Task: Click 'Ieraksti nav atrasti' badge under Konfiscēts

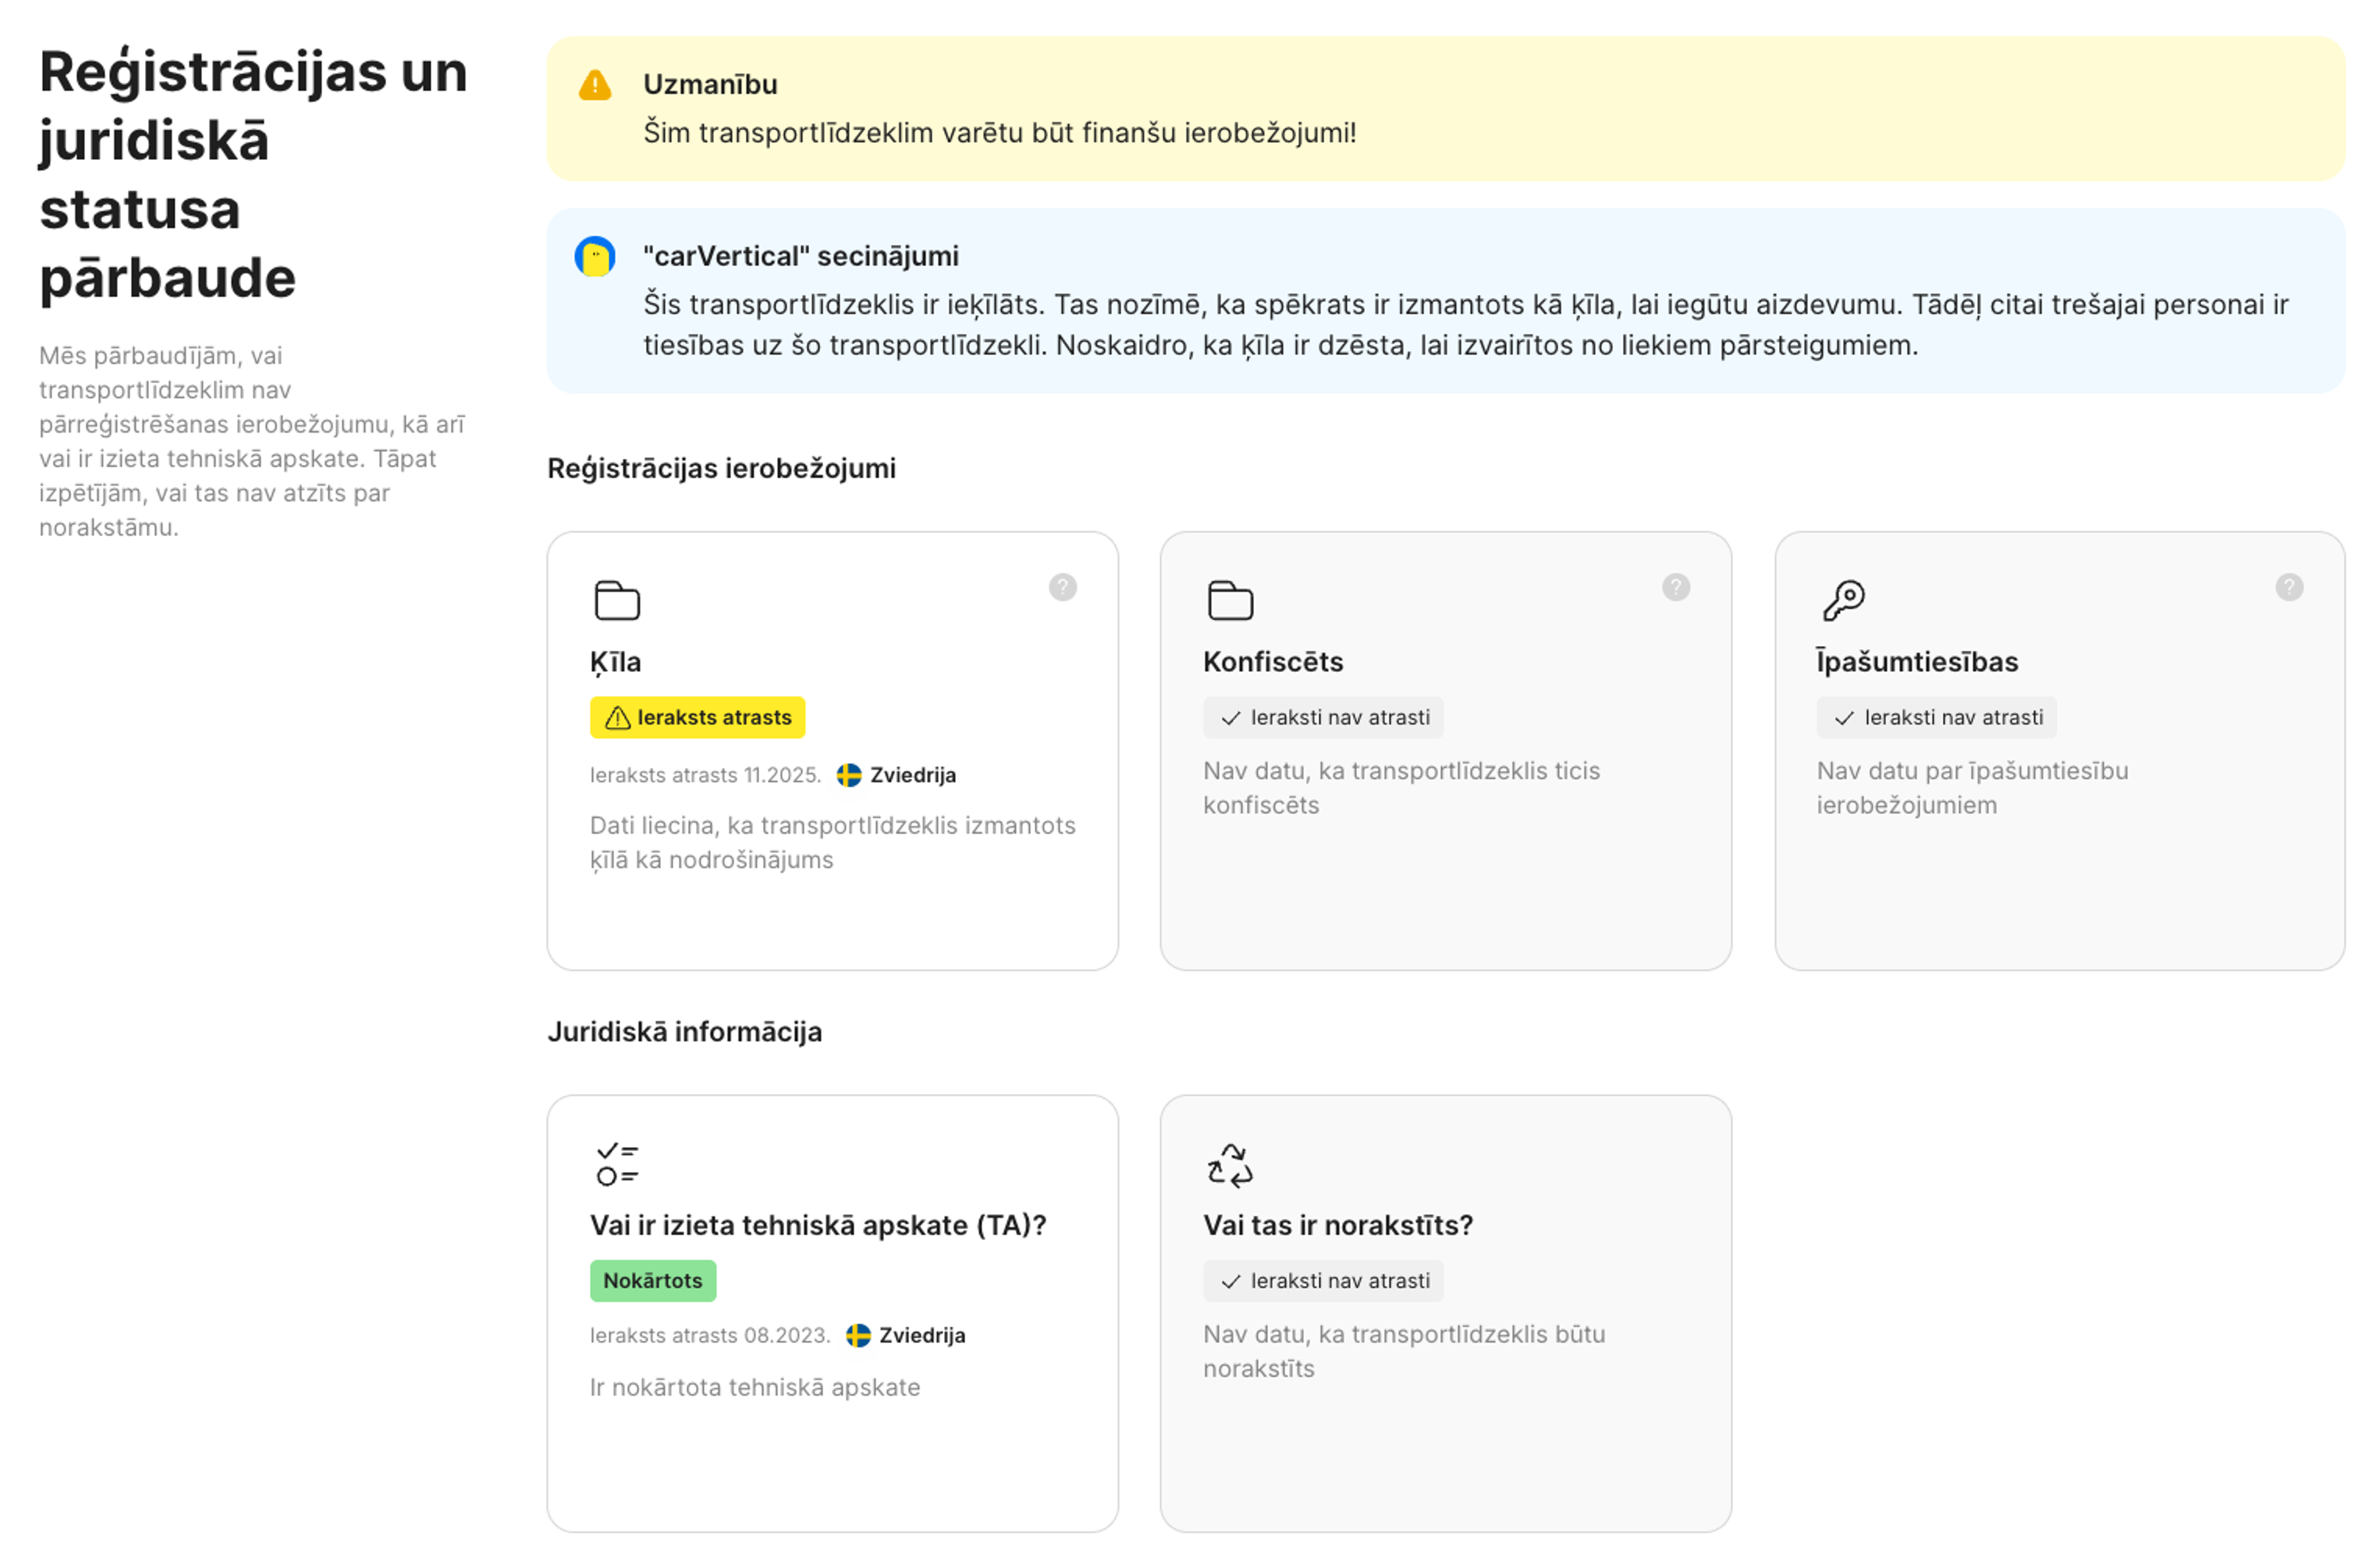Action: tap(1323, 717)
